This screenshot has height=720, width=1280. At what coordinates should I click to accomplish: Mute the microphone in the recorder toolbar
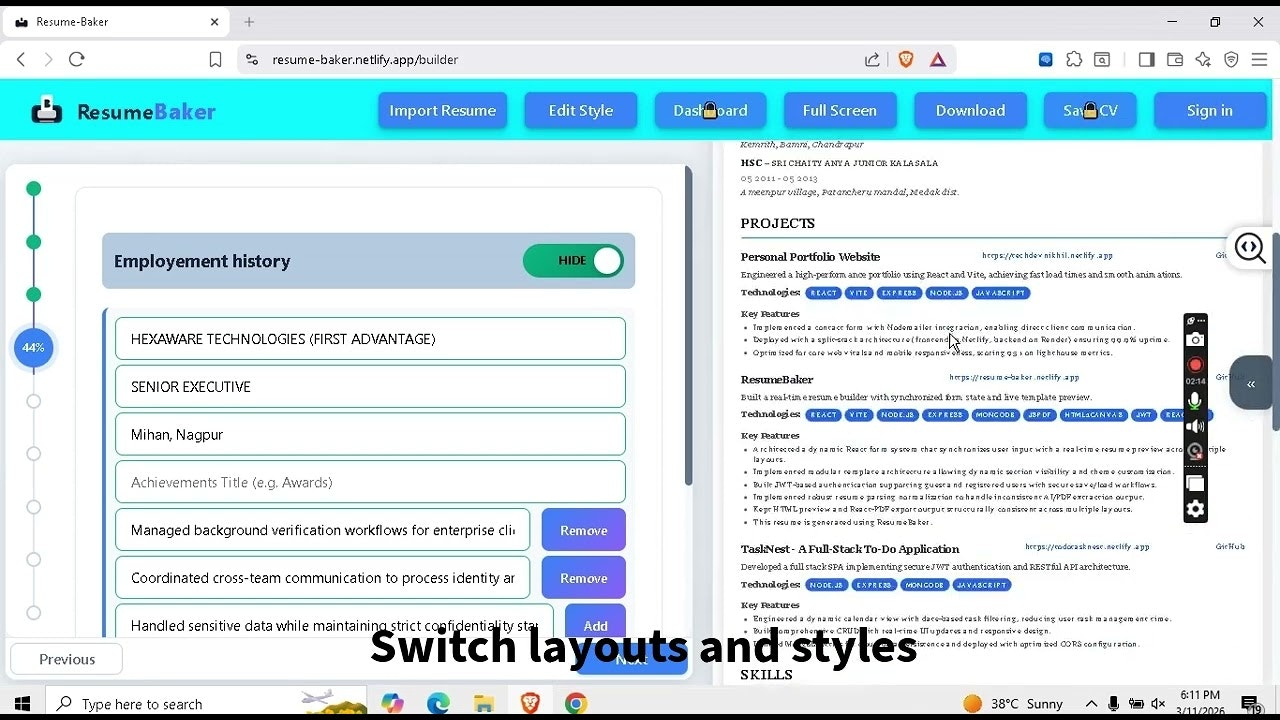point(1195,402)
